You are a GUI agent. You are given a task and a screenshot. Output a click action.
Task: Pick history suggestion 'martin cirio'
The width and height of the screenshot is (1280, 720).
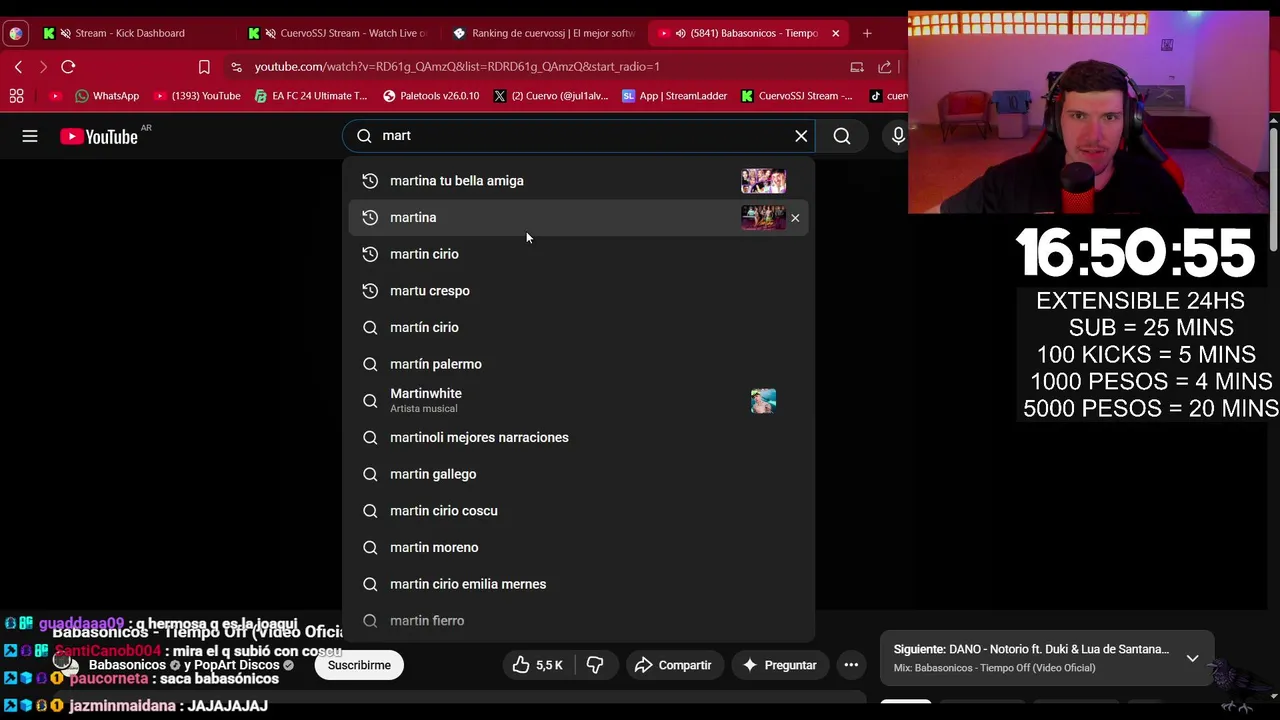(x=578, y=254)
